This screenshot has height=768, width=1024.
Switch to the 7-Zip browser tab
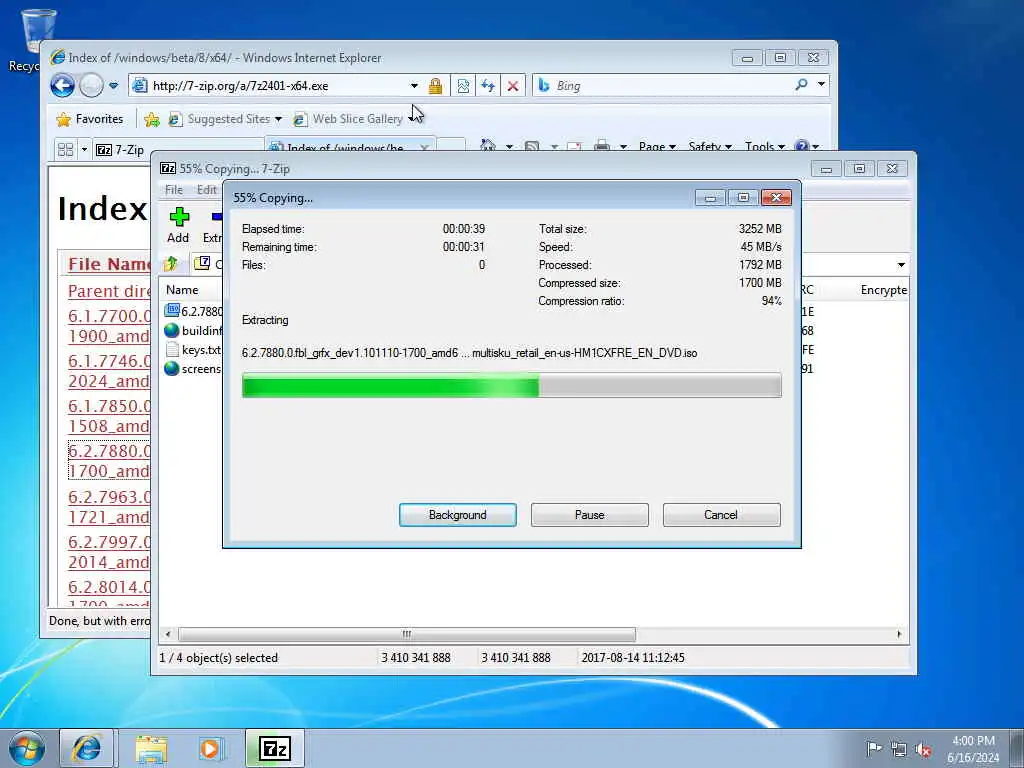coord(176,150)
